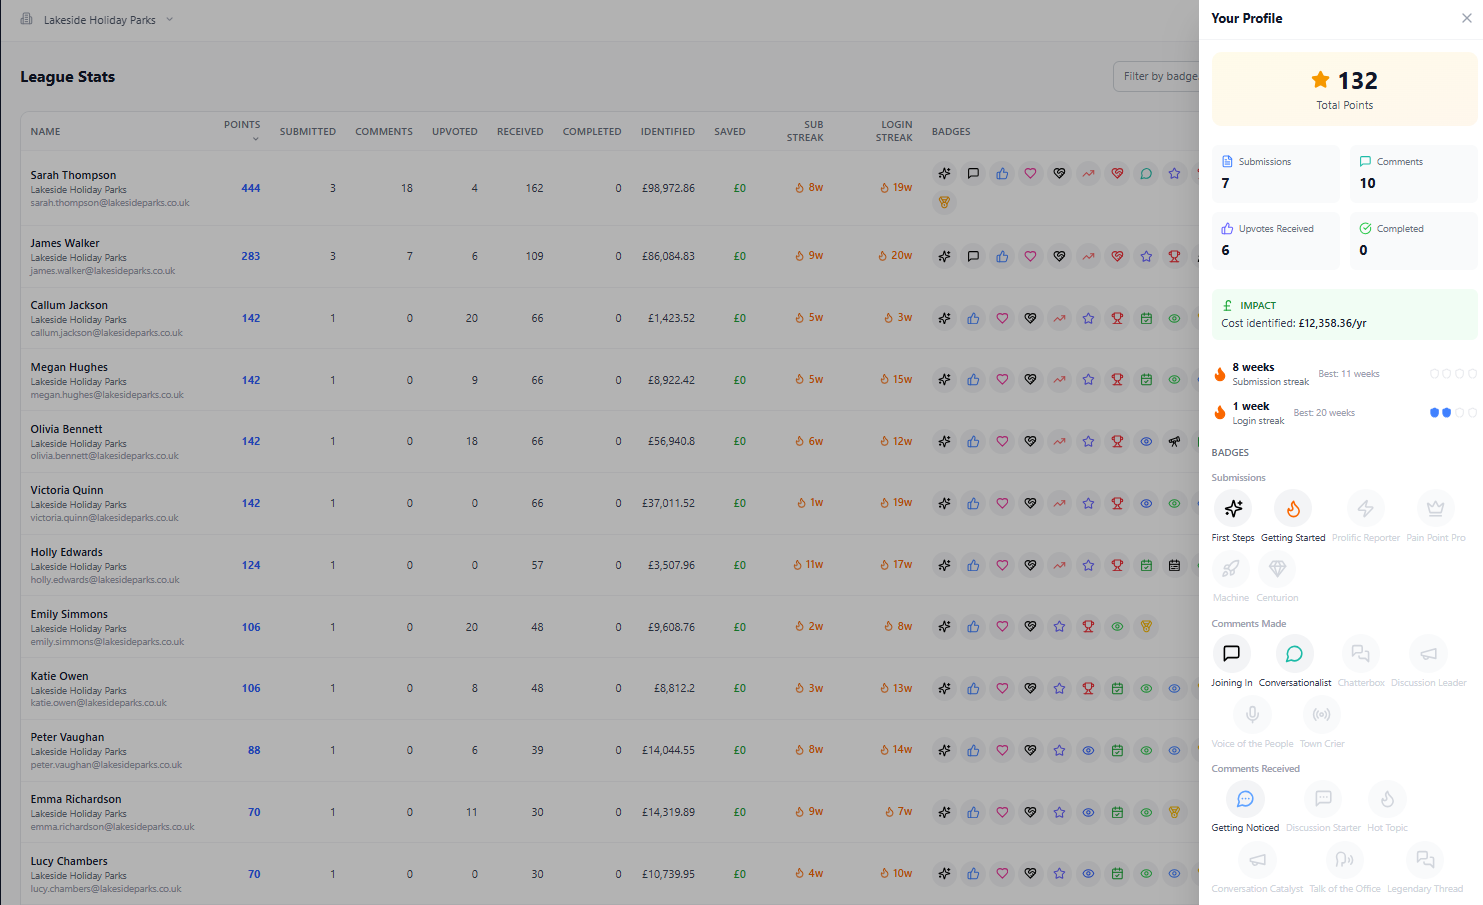This screenshot has height=905, width=1483.
Task: Click the blue filled dot on the login streak tracker
Action: pyautogui.click(x=1435, y=412)
